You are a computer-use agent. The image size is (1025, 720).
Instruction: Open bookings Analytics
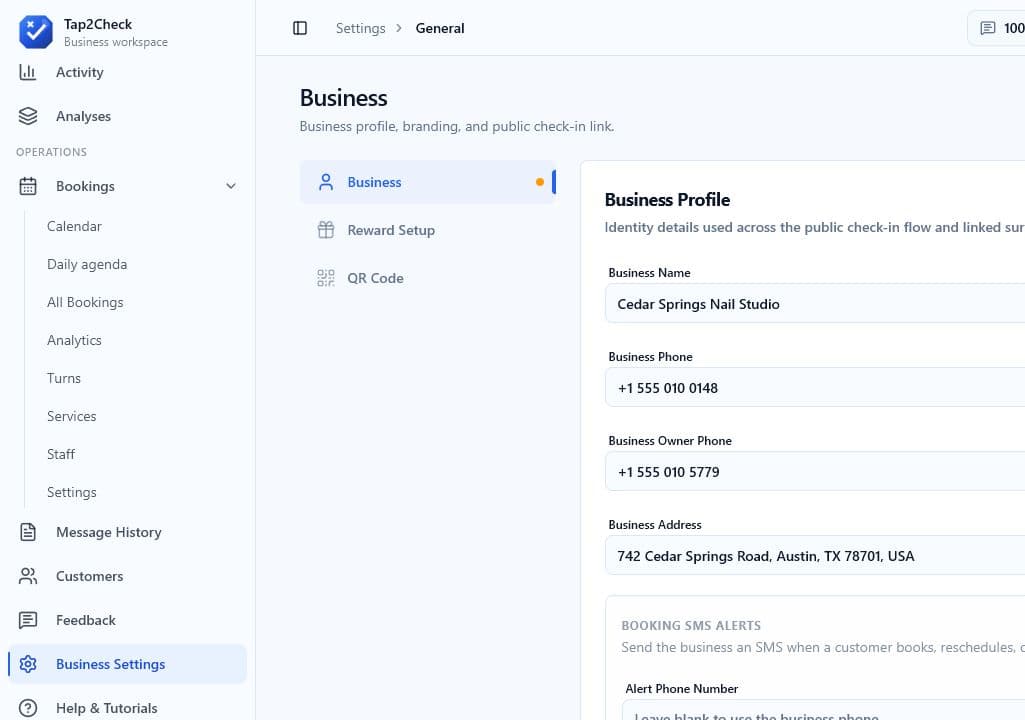tap(74, 339)
